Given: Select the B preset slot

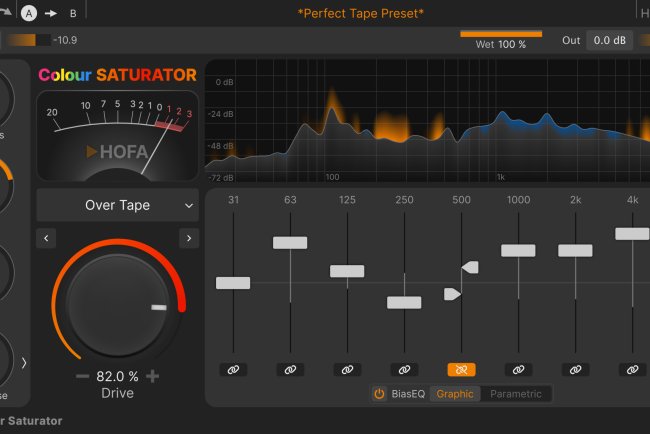Looking at the screenshot, I should tap(73, 14).
